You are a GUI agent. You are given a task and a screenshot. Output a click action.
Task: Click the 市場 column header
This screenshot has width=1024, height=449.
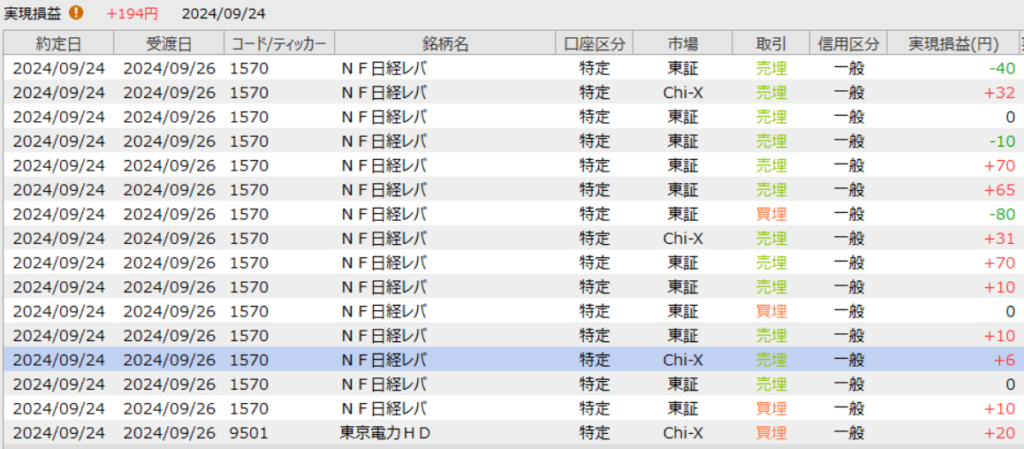(x=683, y=44)
